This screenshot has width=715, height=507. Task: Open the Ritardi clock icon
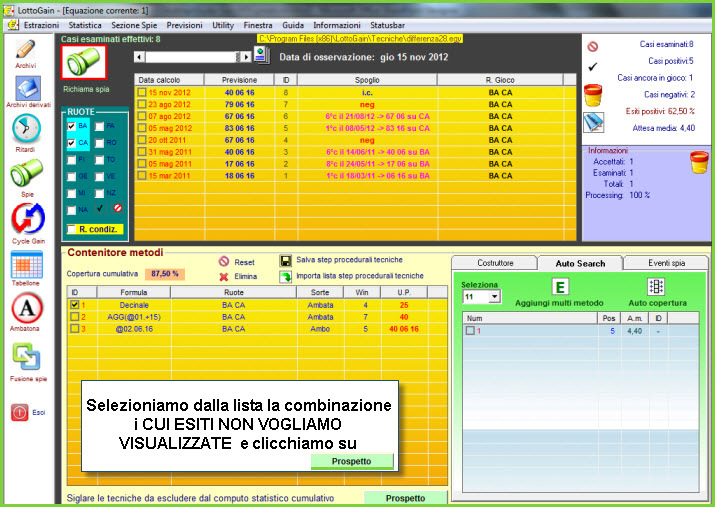tap(26, 129)
